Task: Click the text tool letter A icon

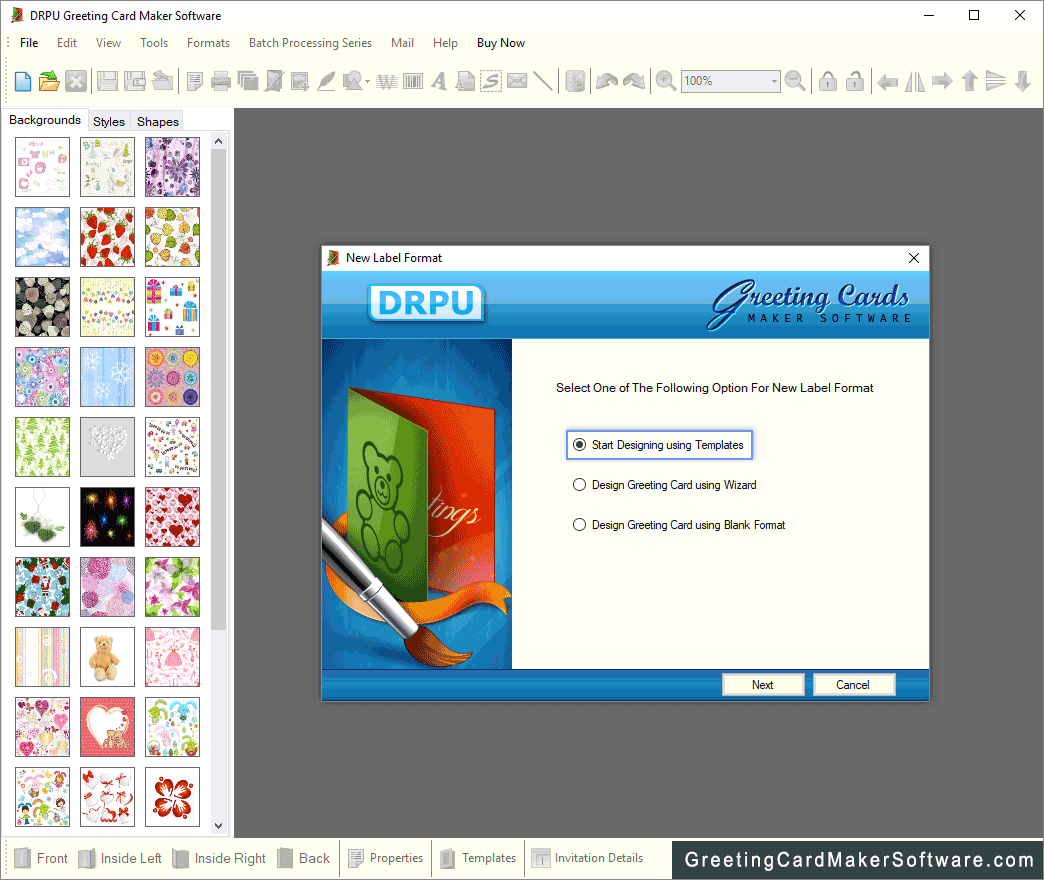Action: pos(438,82)
